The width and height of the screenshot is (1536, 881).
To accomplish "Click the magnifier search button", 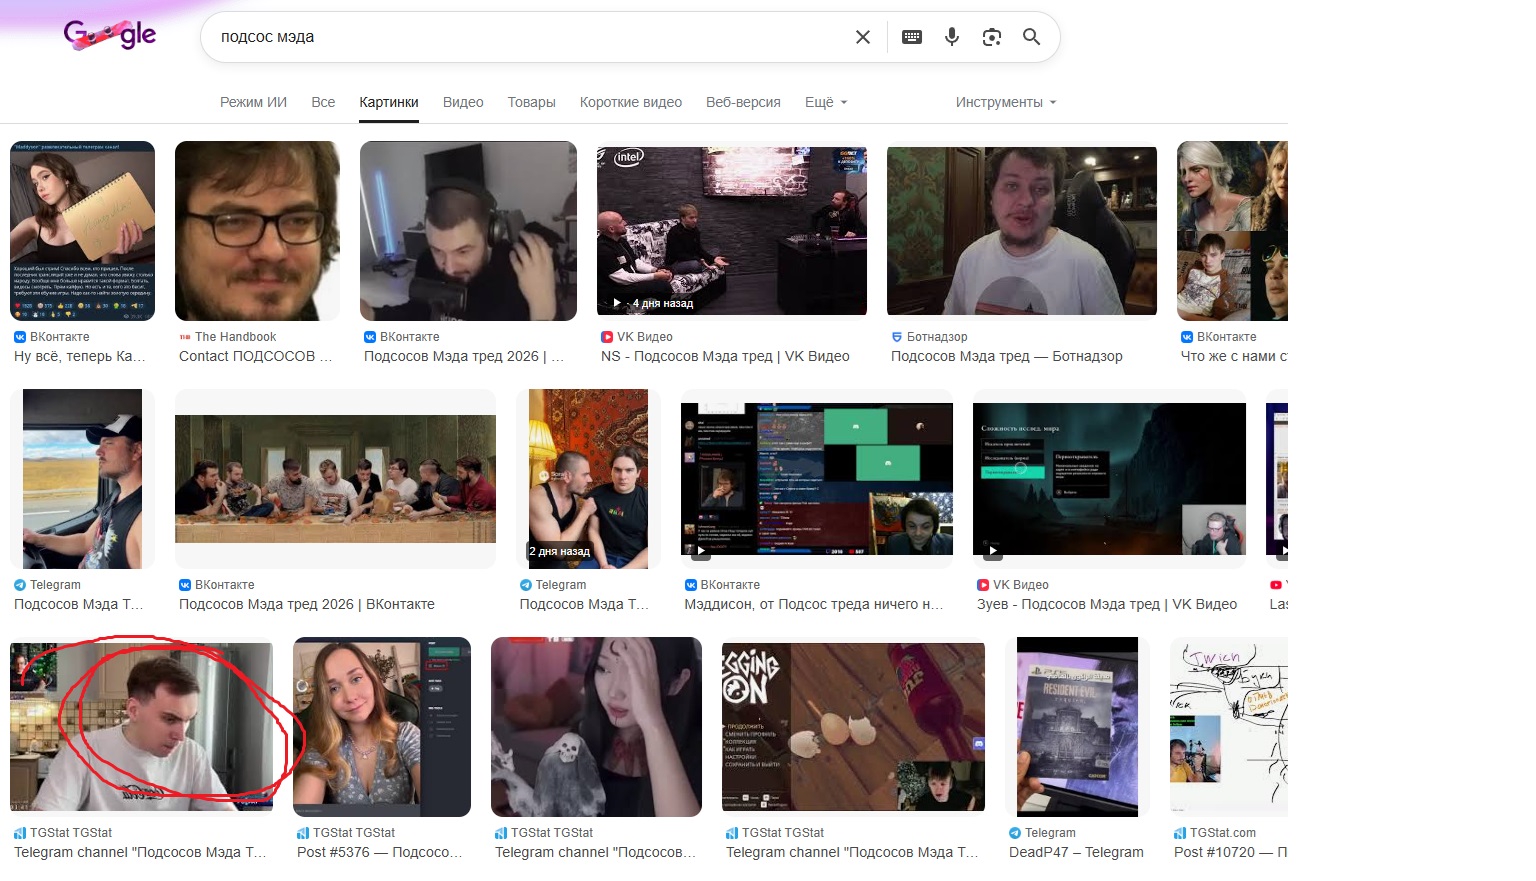I will tap(1031, 37).
